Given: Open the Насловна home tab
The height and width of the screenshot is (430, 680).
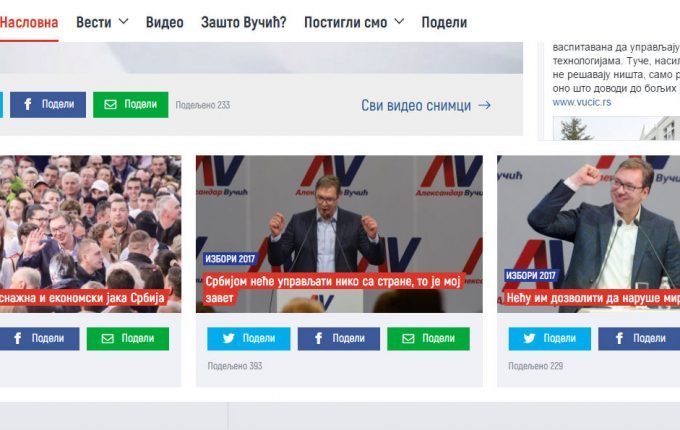Looking at the screenshot, I should [x=29, y=23].
